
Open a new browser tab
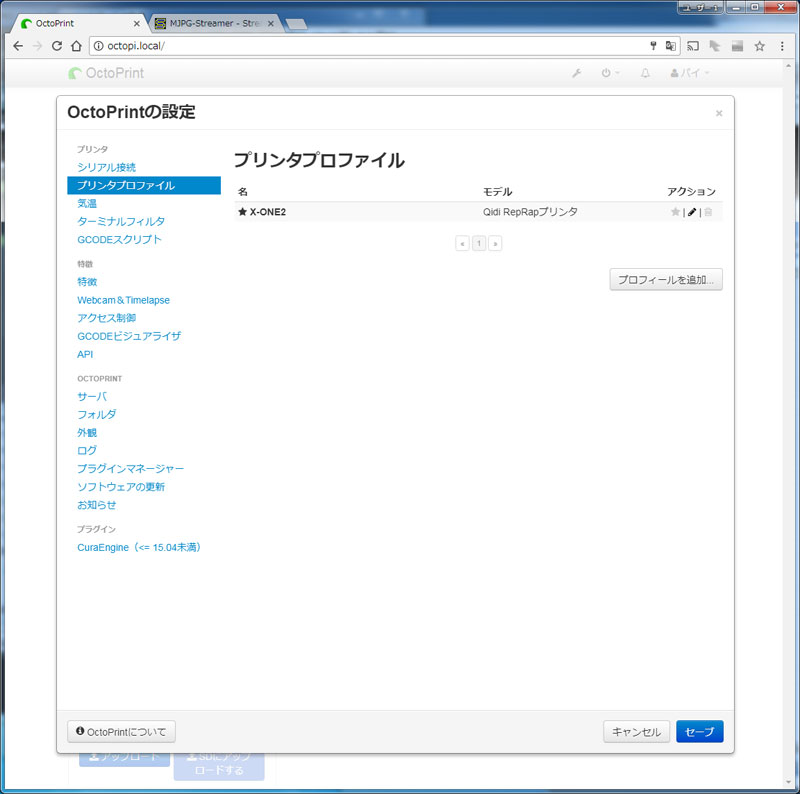(x=296, y=23)
